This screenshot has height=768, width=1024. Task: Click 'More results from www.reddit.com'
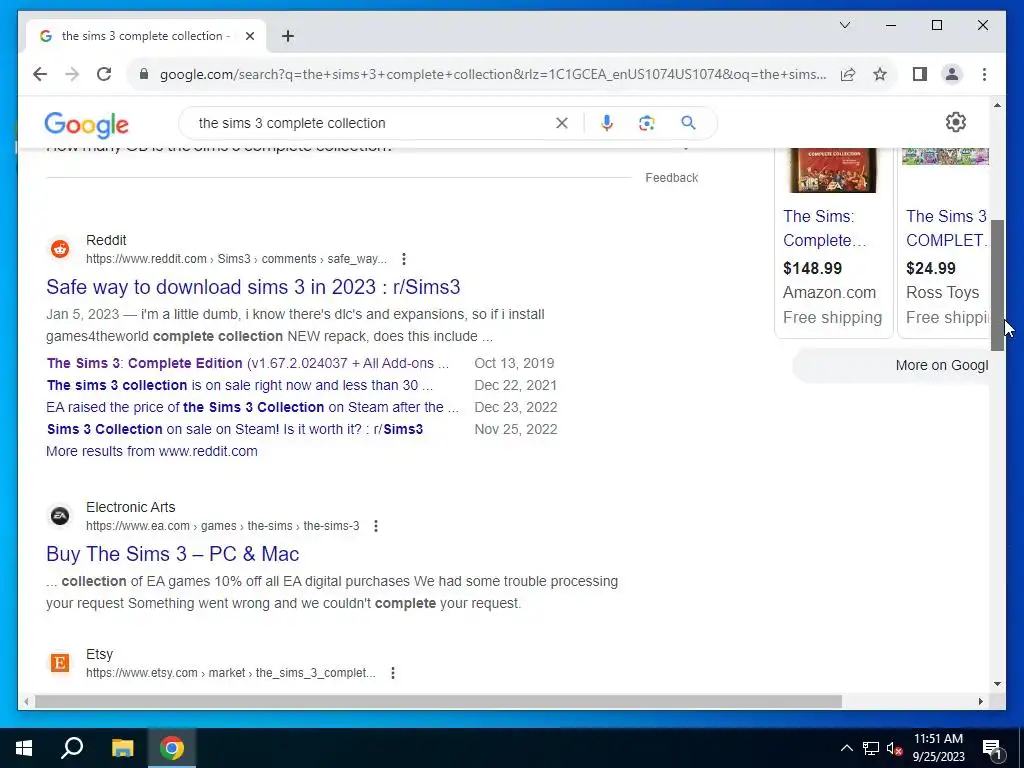pos(152,451)
